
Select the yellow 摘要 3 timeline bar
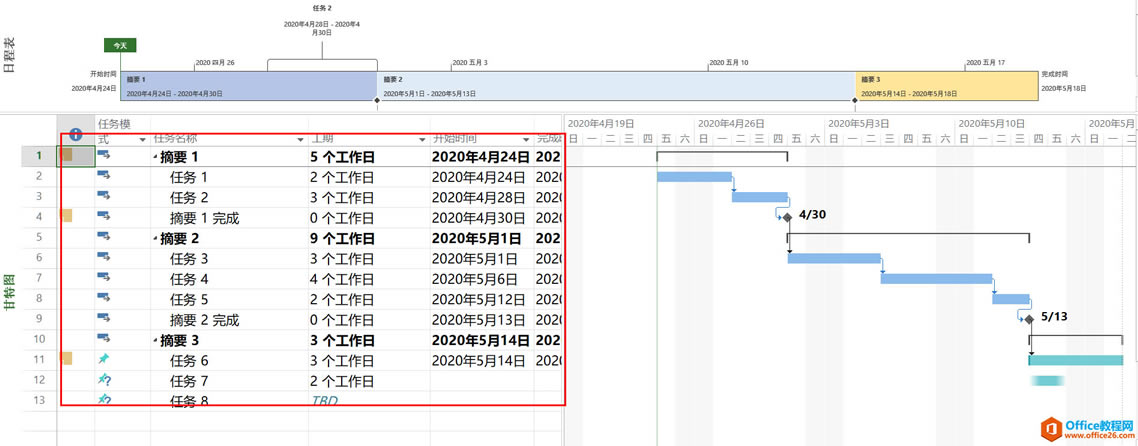click(x=946, y=86)
